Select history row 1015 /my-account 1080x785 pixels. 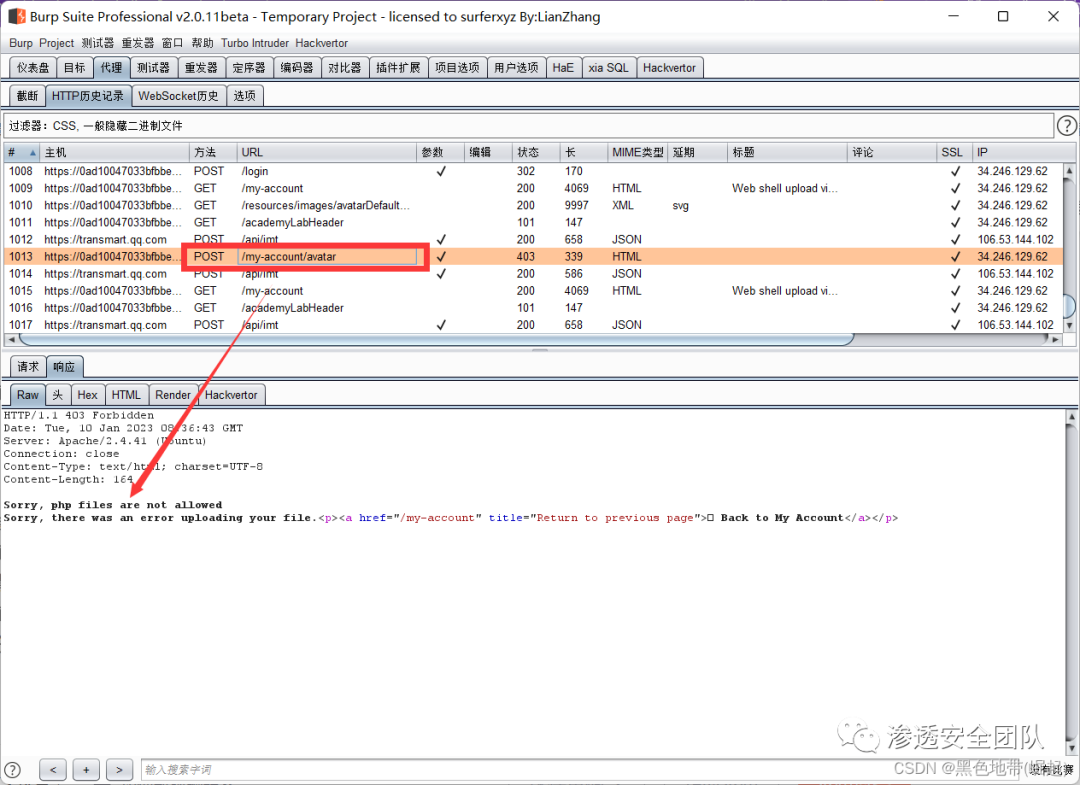[533, 291]
